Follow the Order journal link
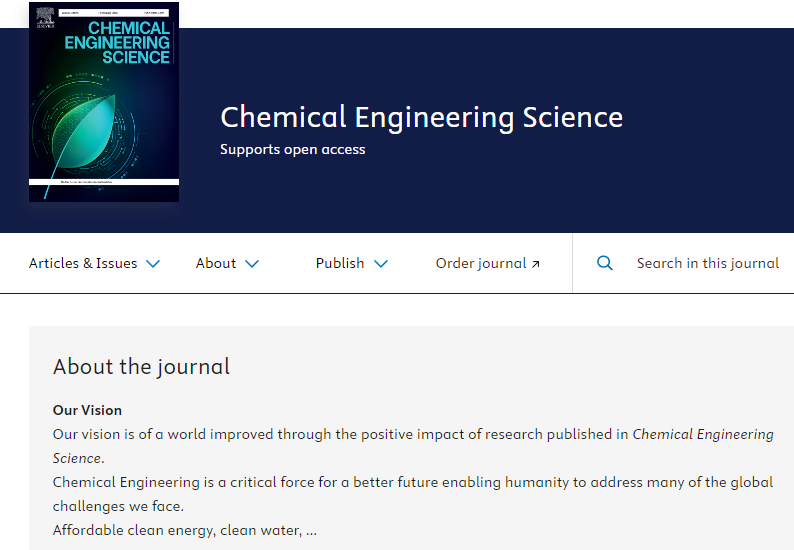 click(481, 263)
